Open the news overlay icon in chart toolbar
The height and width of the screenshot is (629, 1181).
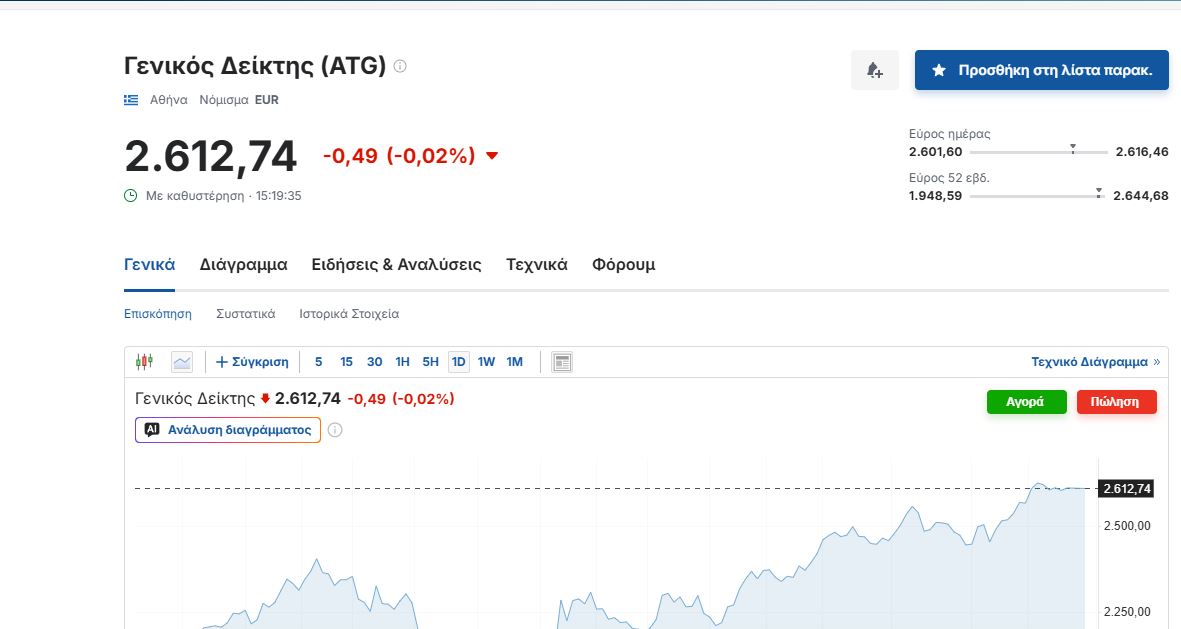562,362
